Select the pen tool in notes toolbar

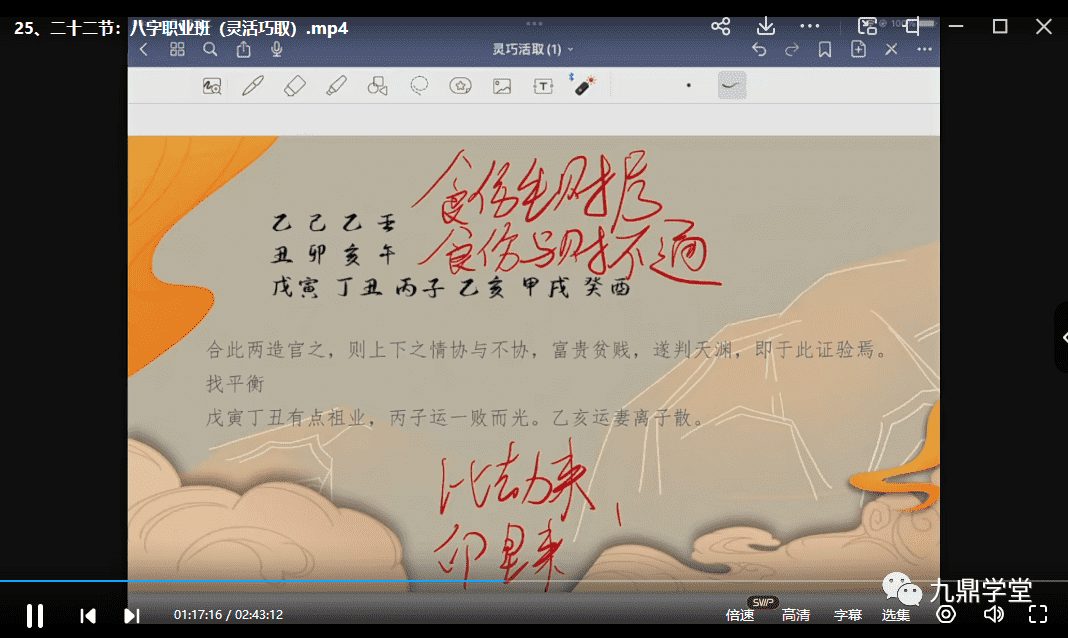252,86
